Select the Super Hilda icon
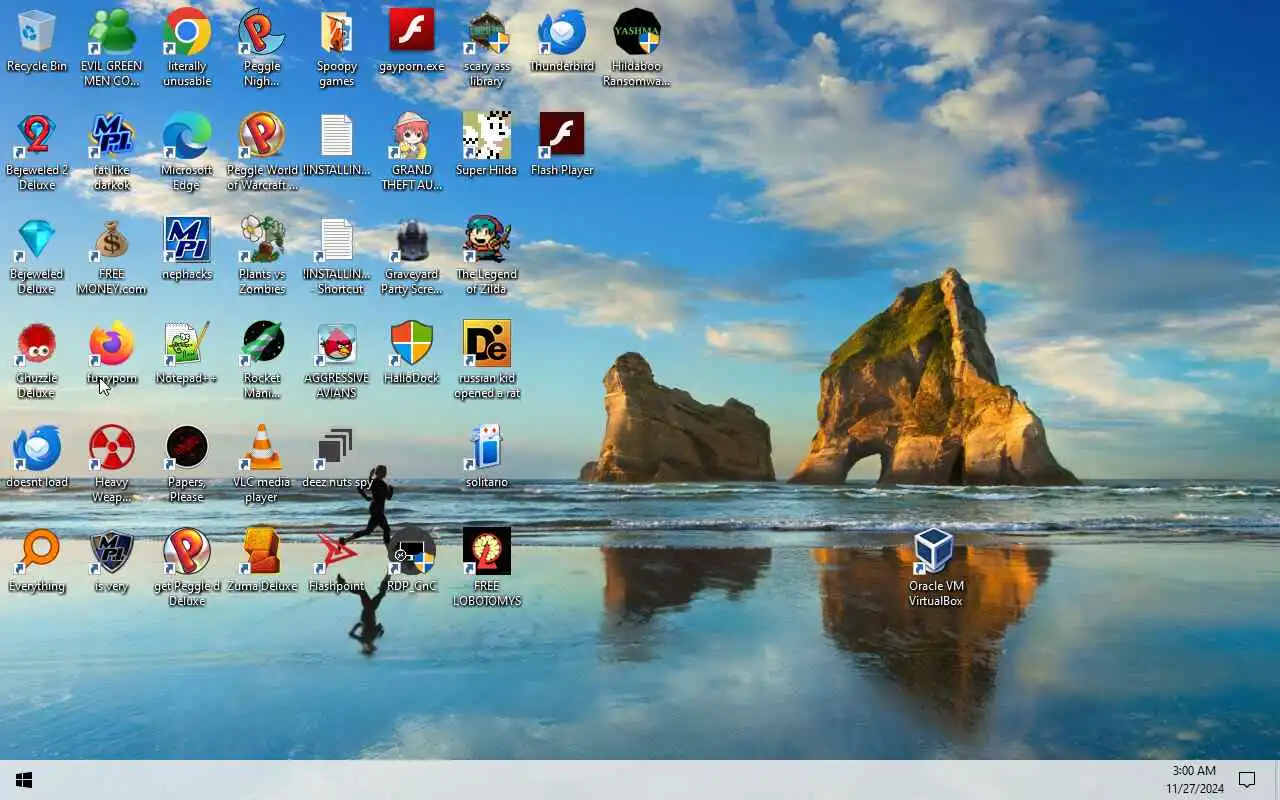The image size is (1280, 800). tap(487, 136)
